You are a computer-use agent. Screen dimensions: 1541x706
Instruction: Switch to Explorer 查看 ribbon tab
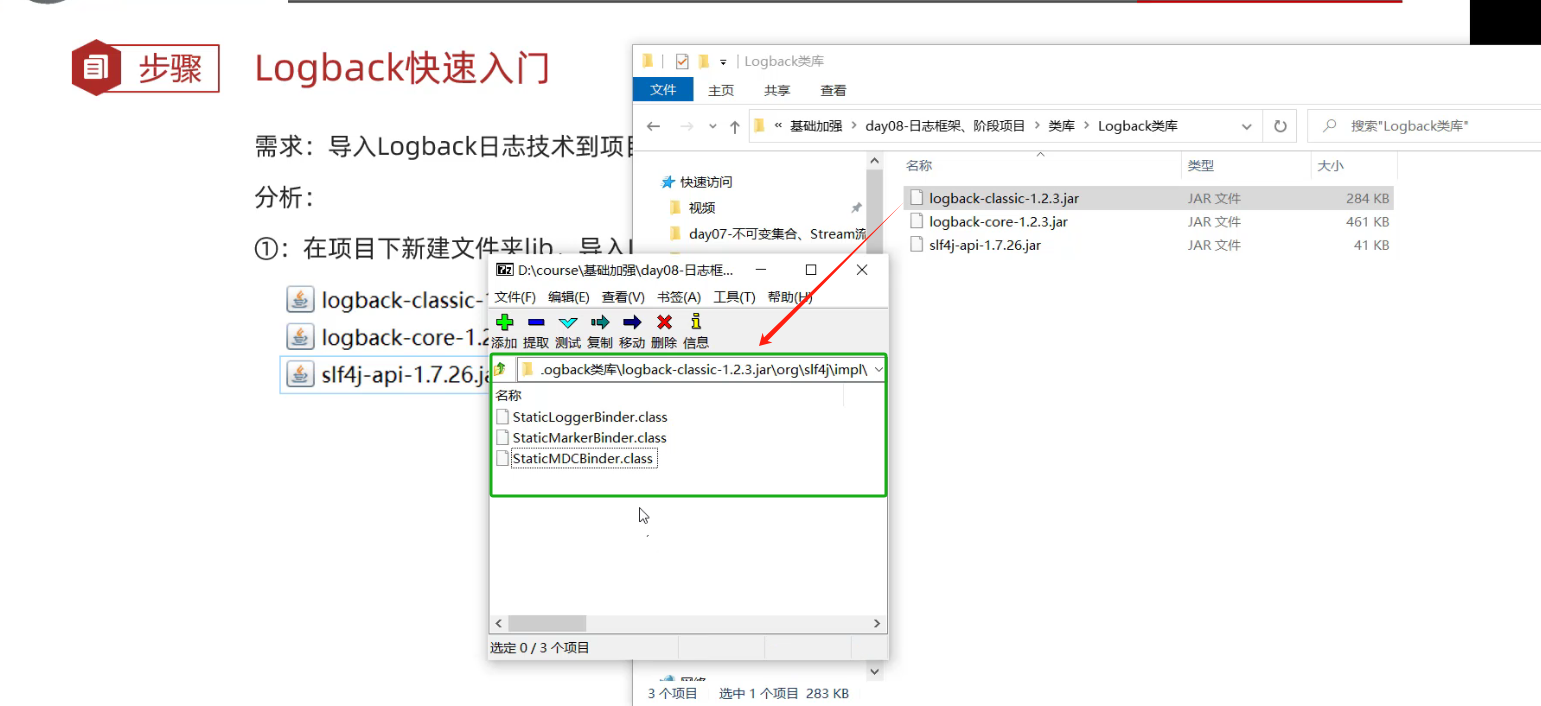tap(833, 90)
